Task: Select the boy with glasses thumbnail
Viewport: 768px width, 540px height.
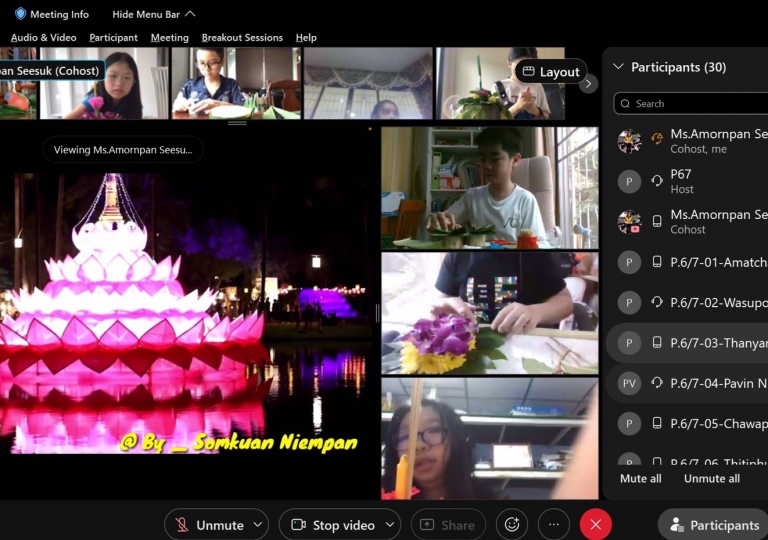Action: (x=236, y=83)
